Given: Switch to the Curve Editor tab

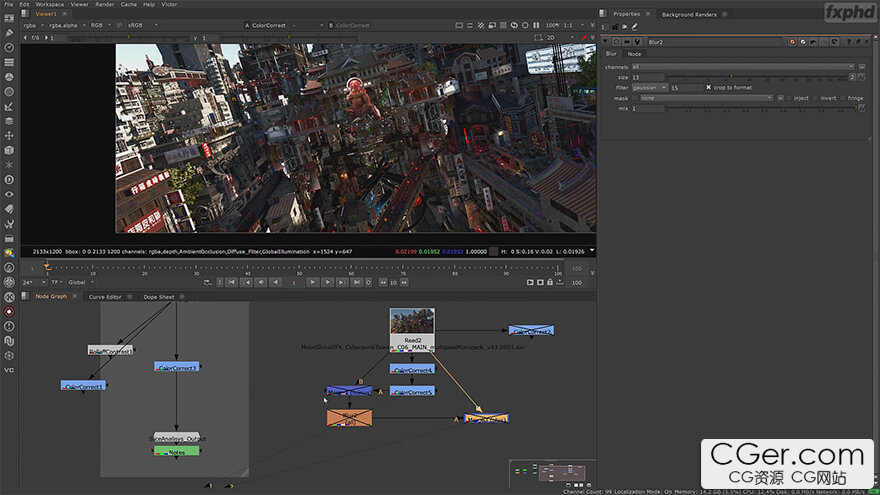Looking at the screenshot, I should pos(105,297).
